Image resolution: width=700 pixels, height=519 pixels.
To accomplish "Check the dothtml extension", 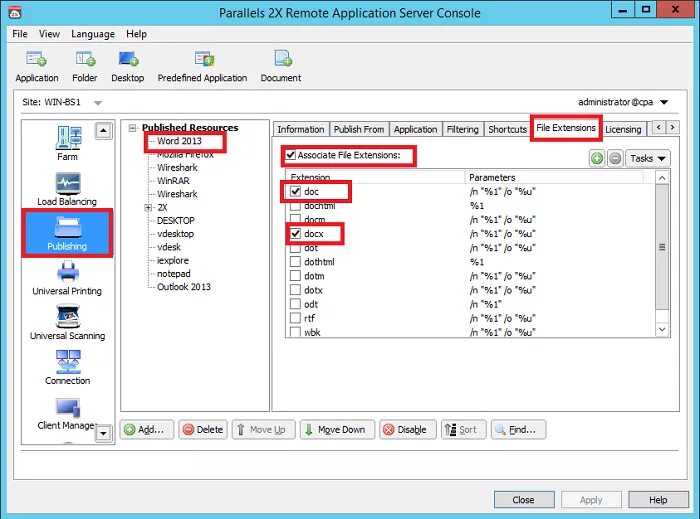I will [295, 262].
